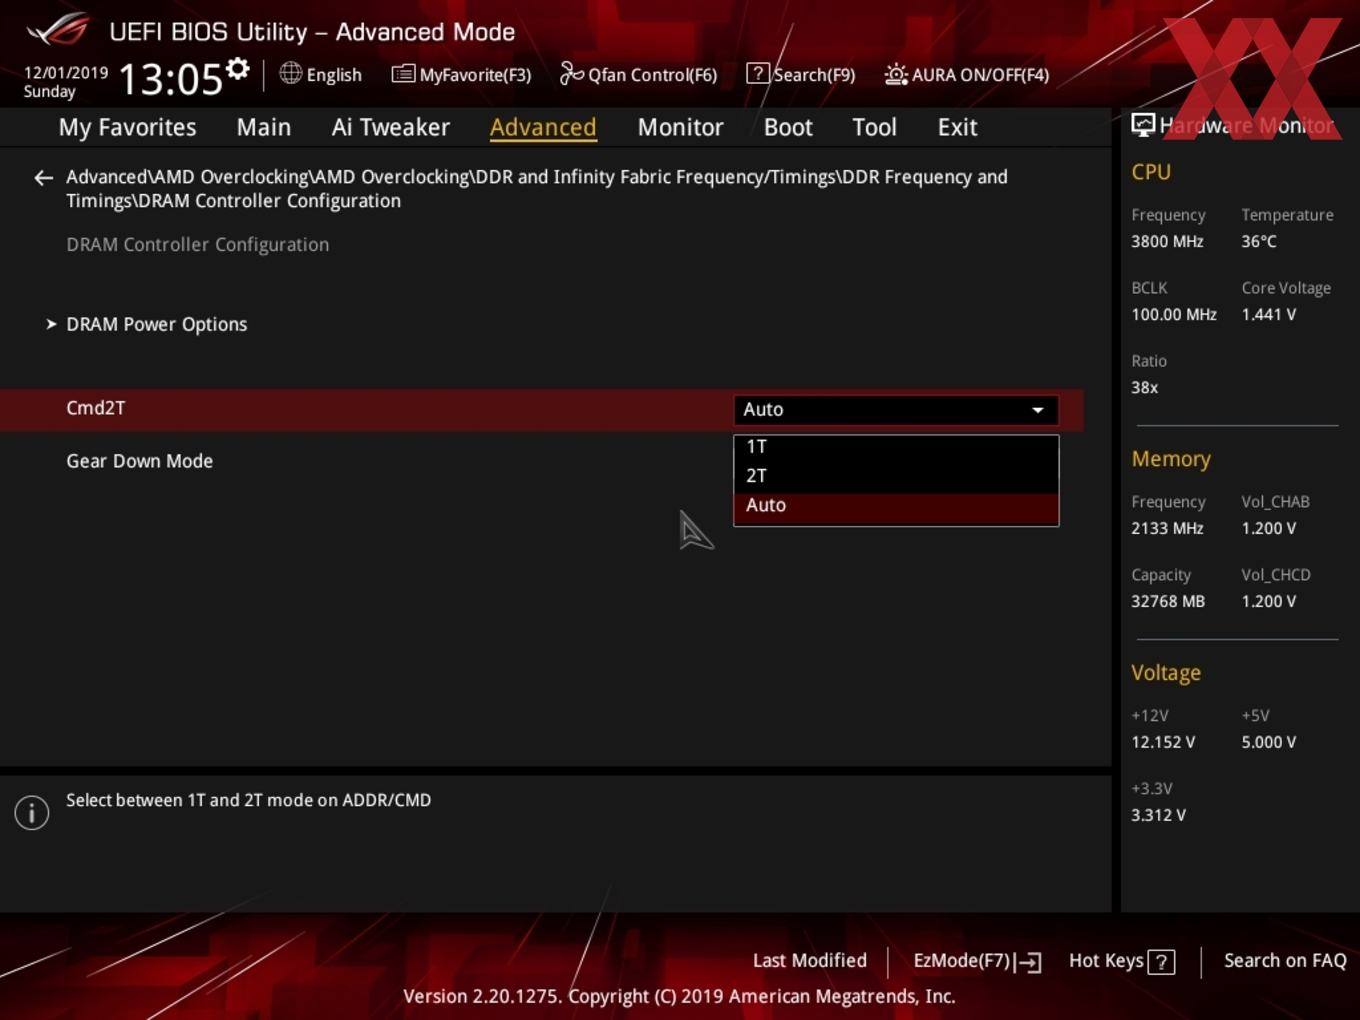Open the Monitor tab
This screenshot has height=1020, width=1360.
pos(680,127)
